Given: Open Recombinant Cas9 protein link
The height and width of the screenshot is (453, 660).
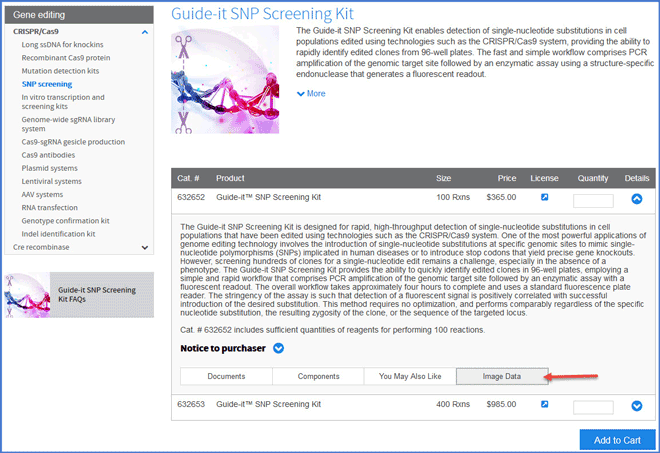Looking at the screenshot, I should [66, 58].
